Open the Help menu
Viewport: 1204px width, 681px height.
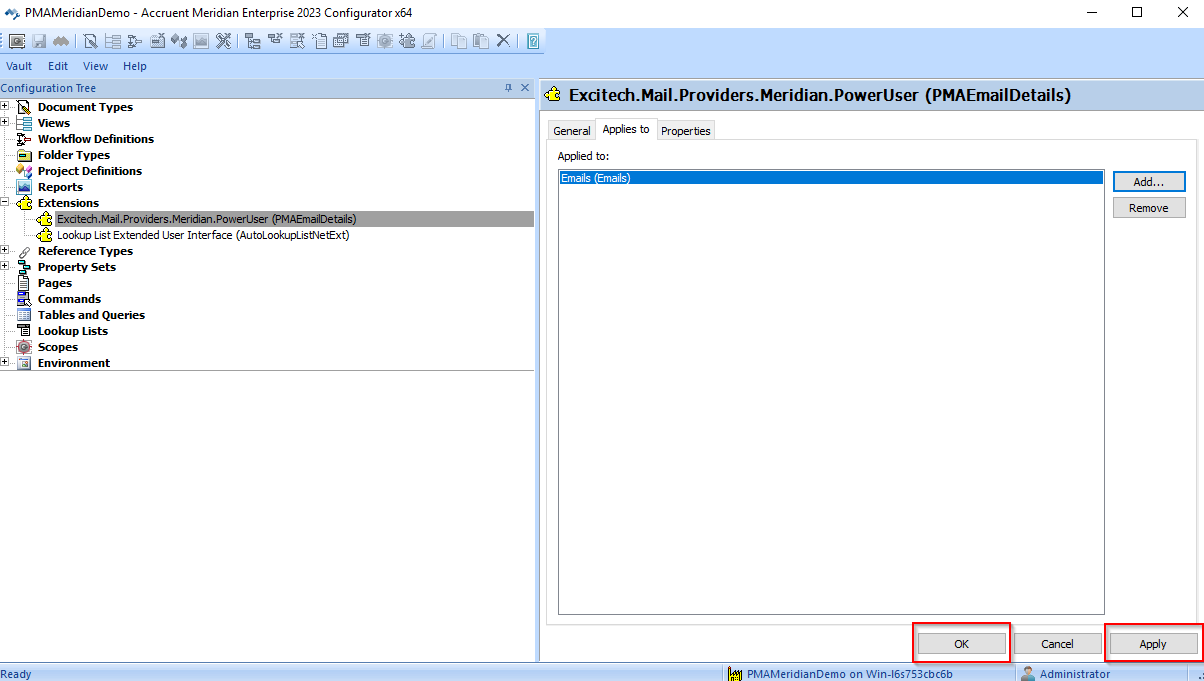[135, 66]
